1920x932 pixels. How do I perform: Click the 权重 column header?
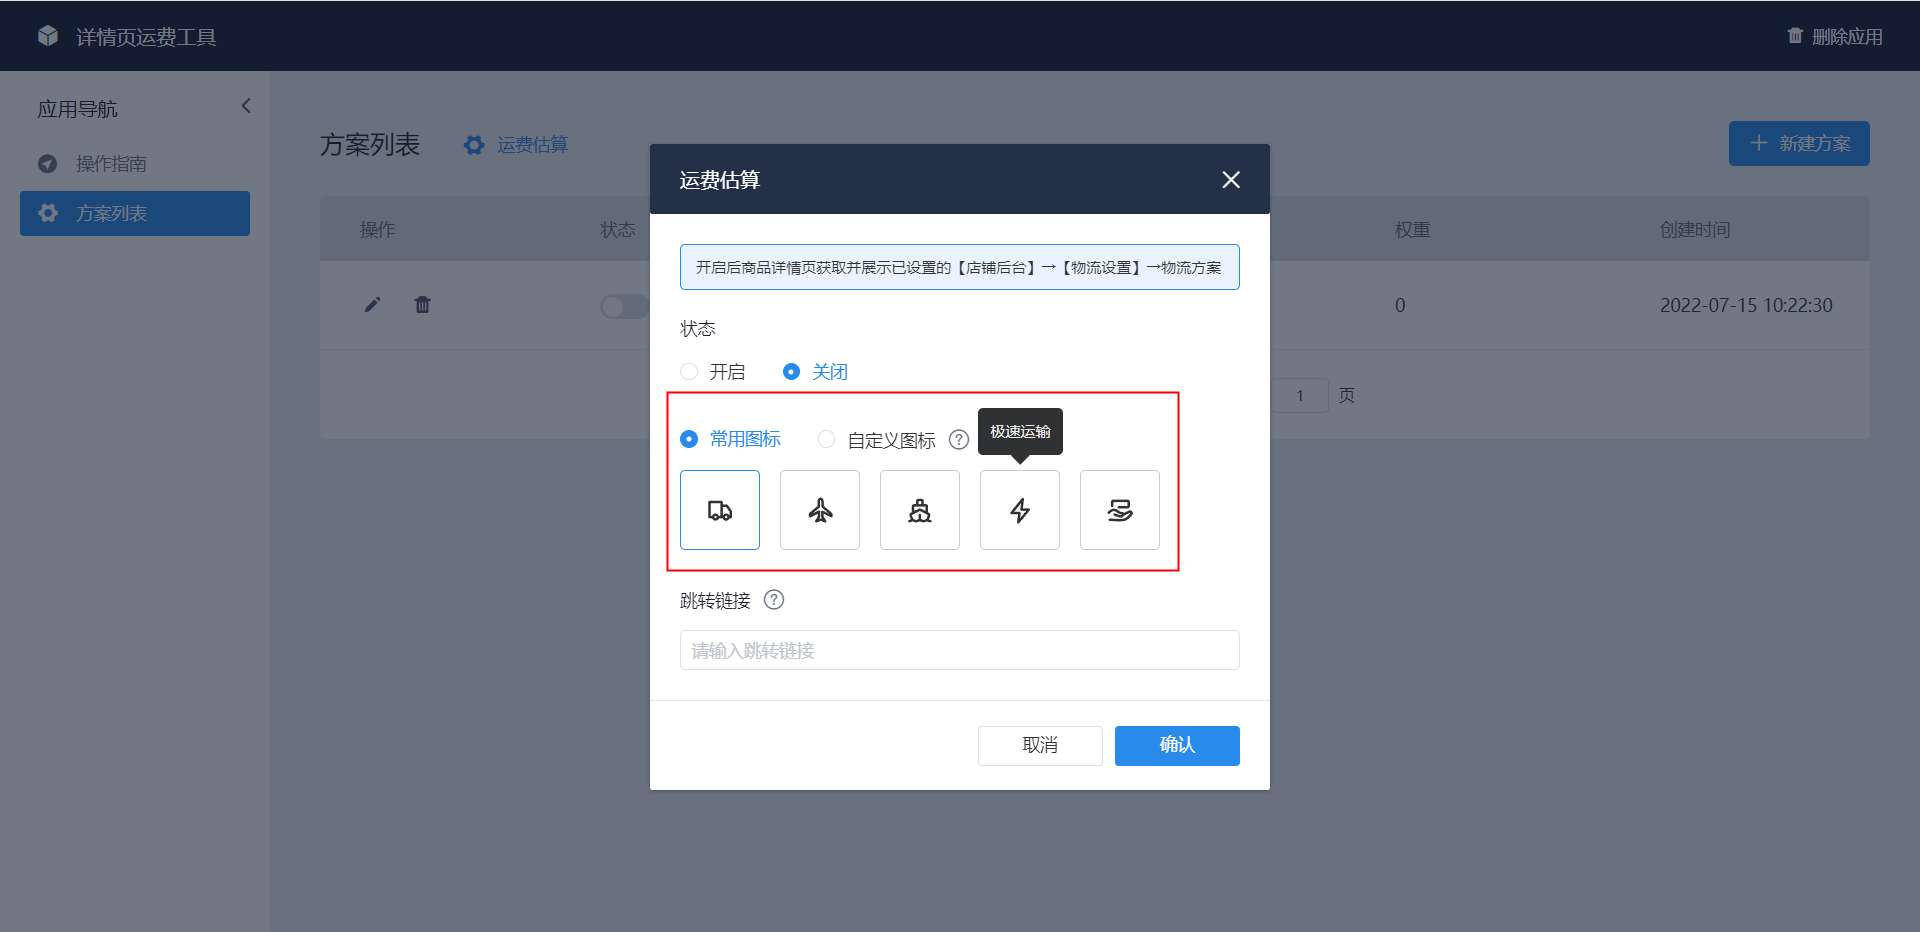pyautogui.click(x=1412, y=229)
